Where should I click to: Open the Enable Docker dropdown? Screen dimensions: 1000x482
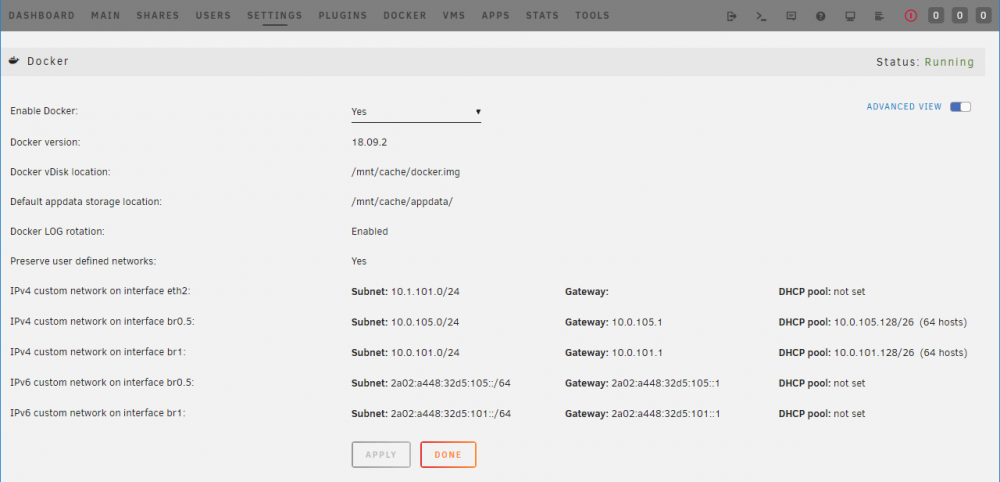click(416, 112)
